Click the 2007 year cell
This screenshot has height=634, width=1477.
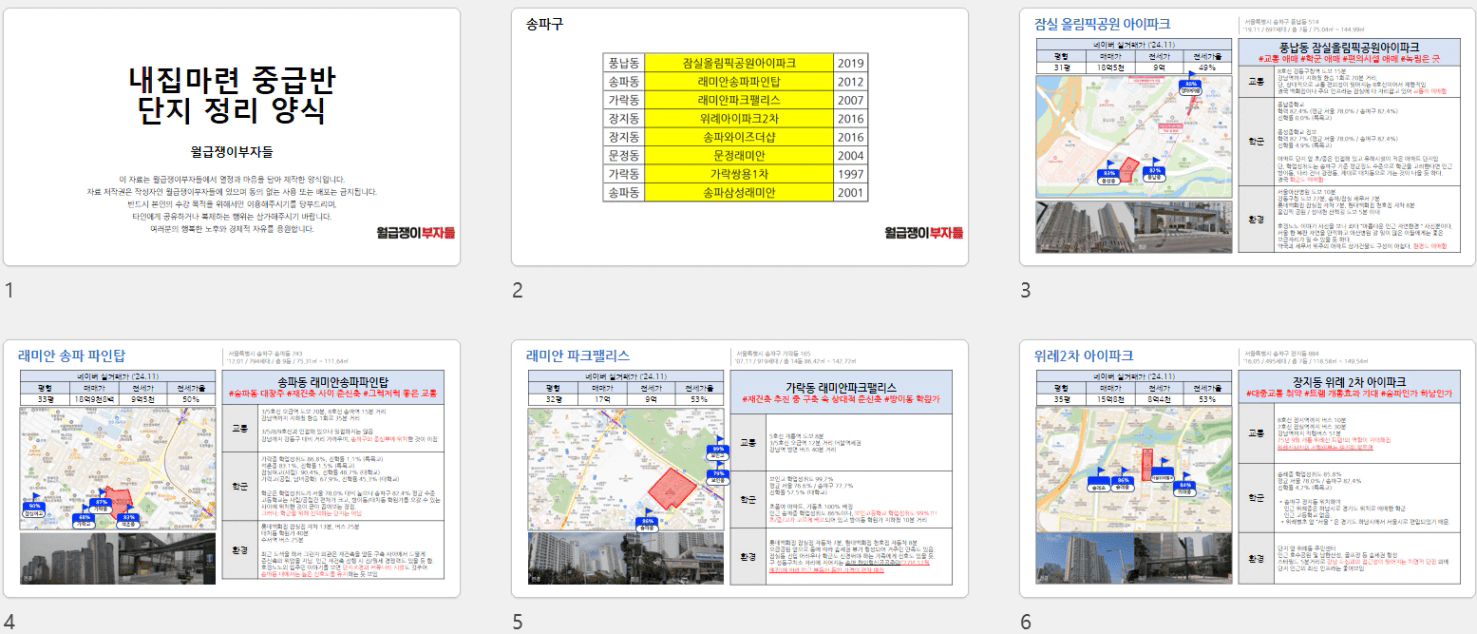pyautogui.click(x=851, y=100)
